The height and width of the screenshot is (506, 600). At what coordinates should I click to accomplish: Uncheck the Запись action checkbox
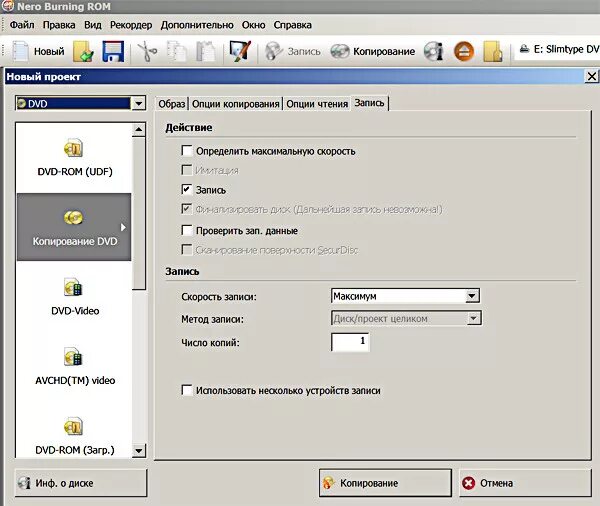(x=187, y=189)
